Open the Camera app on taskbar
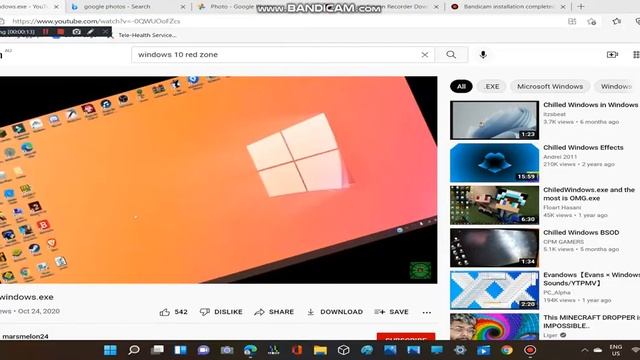Screen dimensions: 640x360 coord(227,350)
